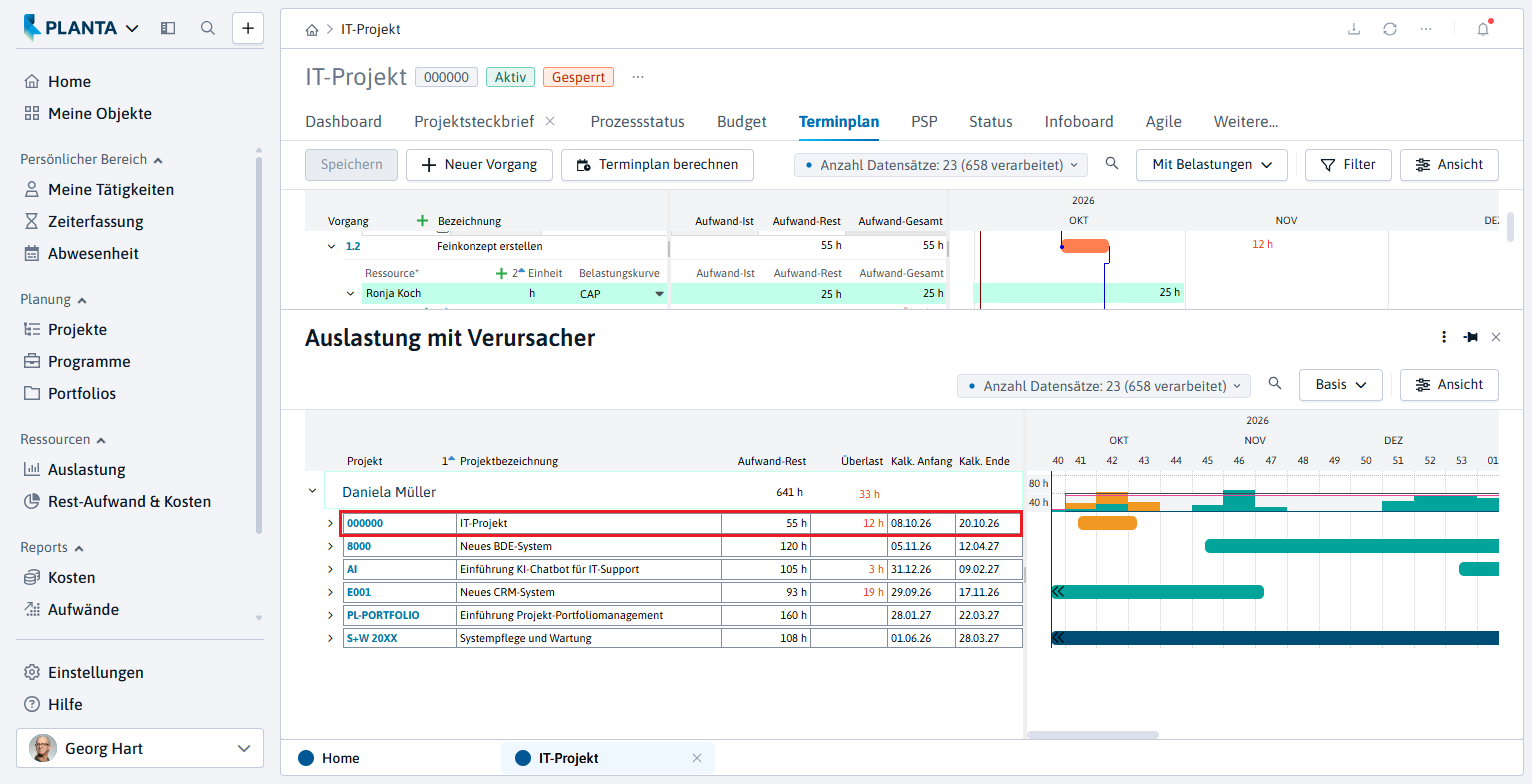The image size is (1532, 784).
Task: Collapse the left sidebar with the panel icon
Action: pos(168,28)
